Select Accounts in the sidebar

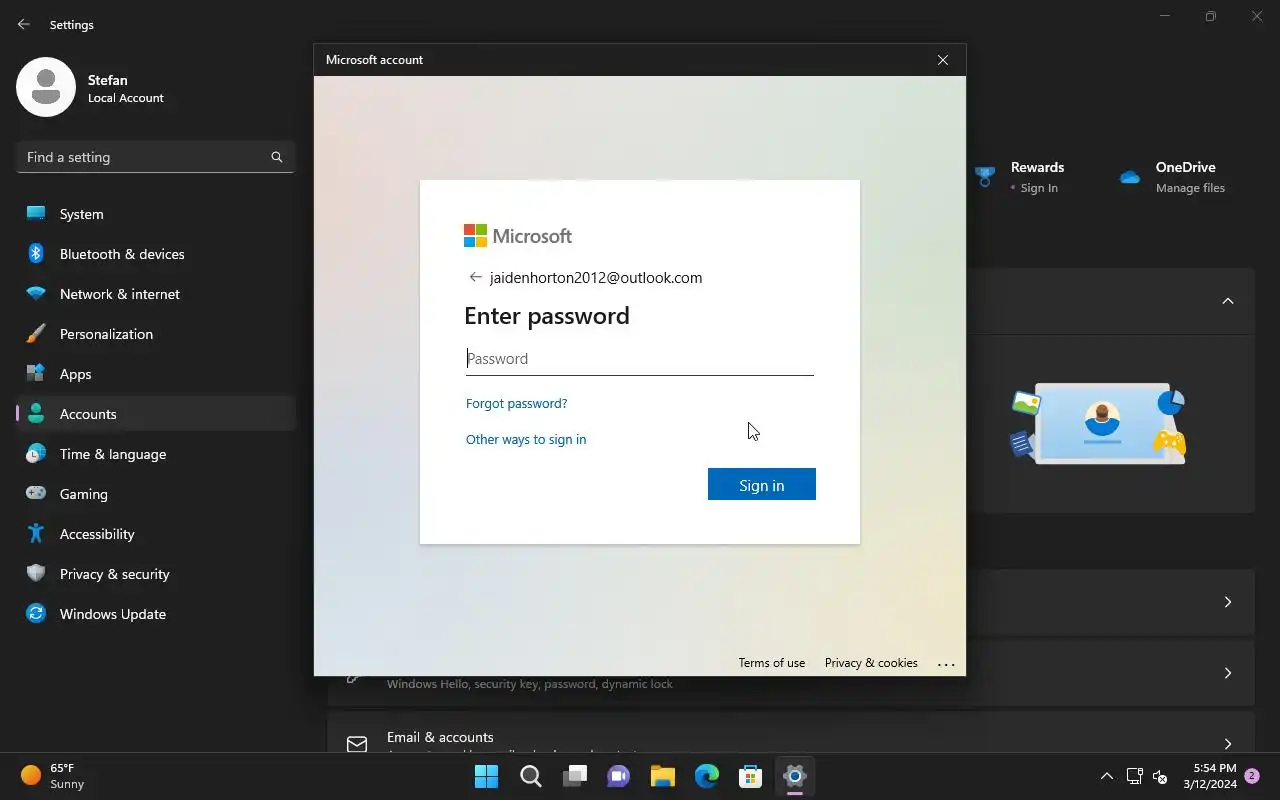pos(156,414)
